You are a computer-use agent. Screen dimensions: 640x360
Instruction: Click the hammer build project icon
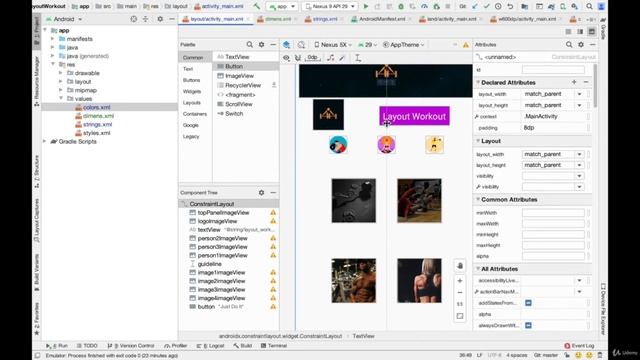point(256,7)
